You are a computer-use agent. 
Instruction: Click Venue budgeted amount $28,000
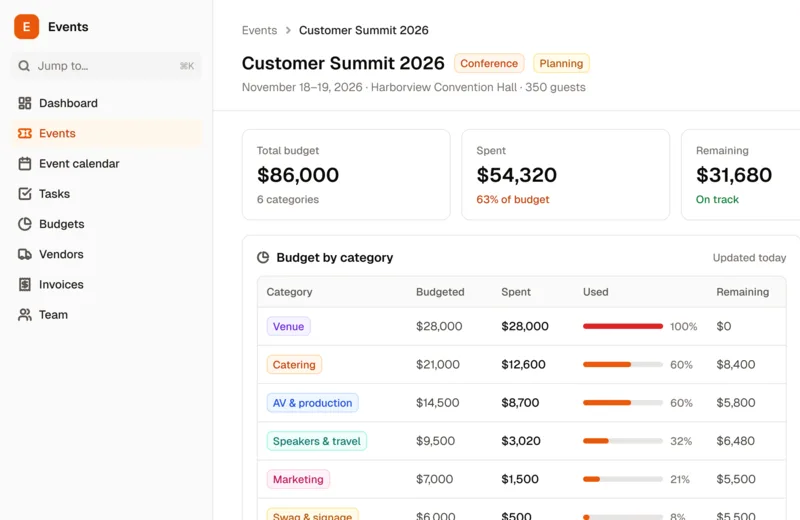tap(439, 326)
